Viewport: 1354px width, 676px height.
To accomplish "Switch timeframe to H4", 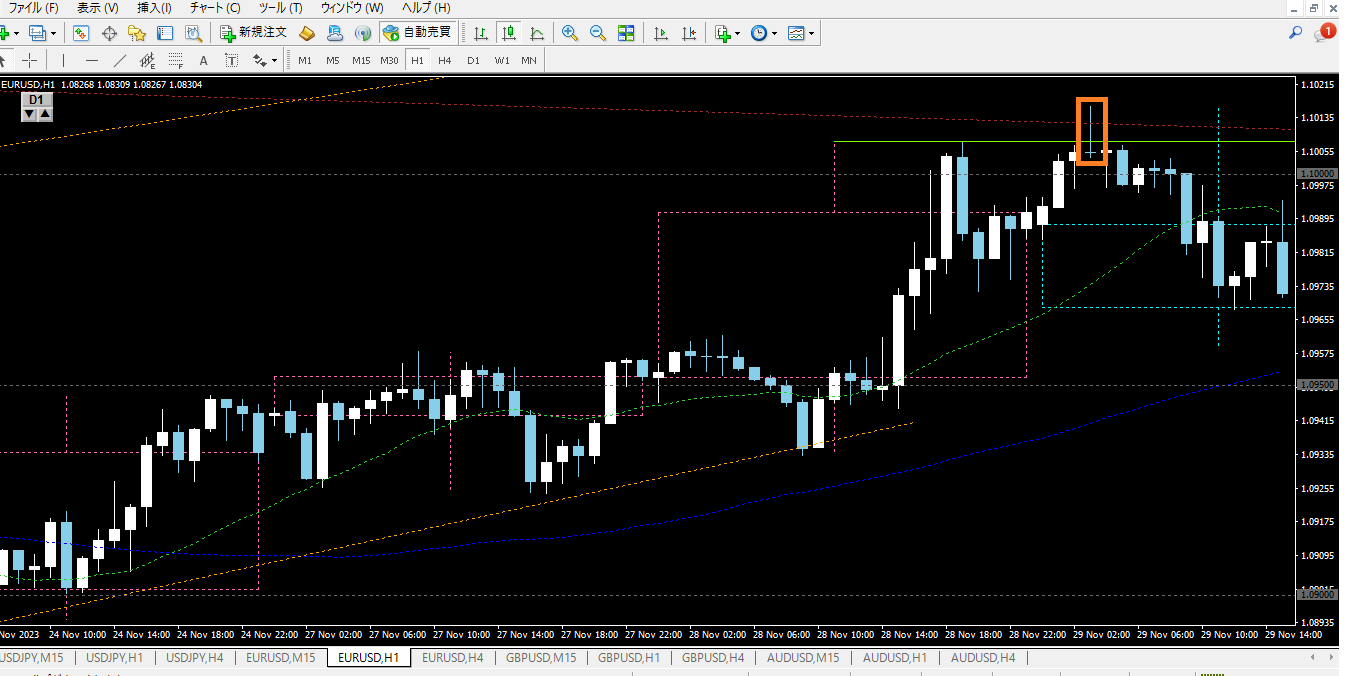I will [x=445, y=60].
